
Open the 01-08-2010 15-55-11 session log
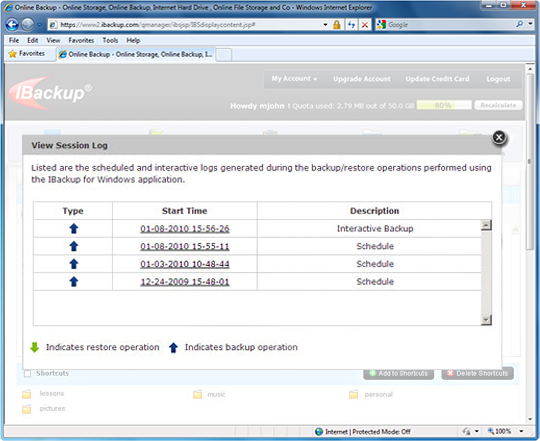(185, 246)
